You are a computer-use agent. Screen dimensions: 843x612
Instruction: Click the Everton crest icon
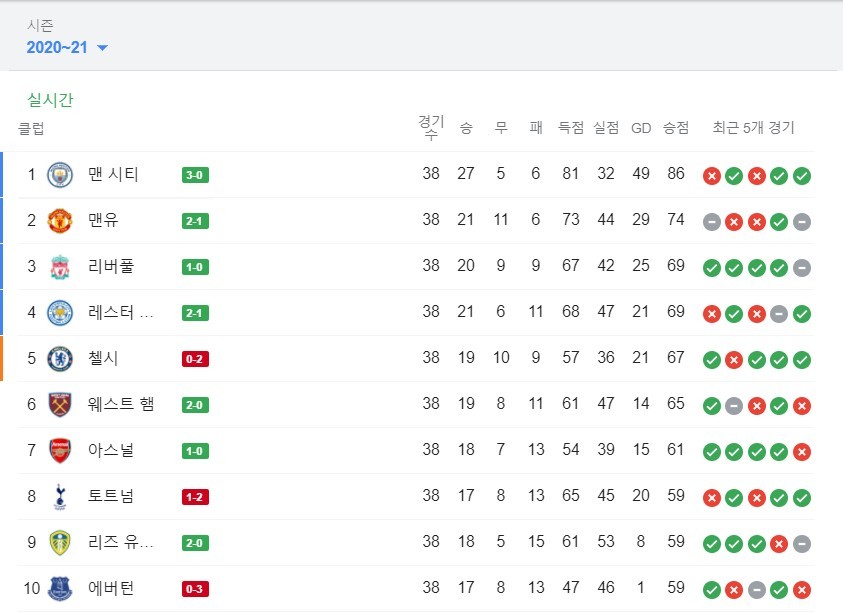tap(60, 588)
